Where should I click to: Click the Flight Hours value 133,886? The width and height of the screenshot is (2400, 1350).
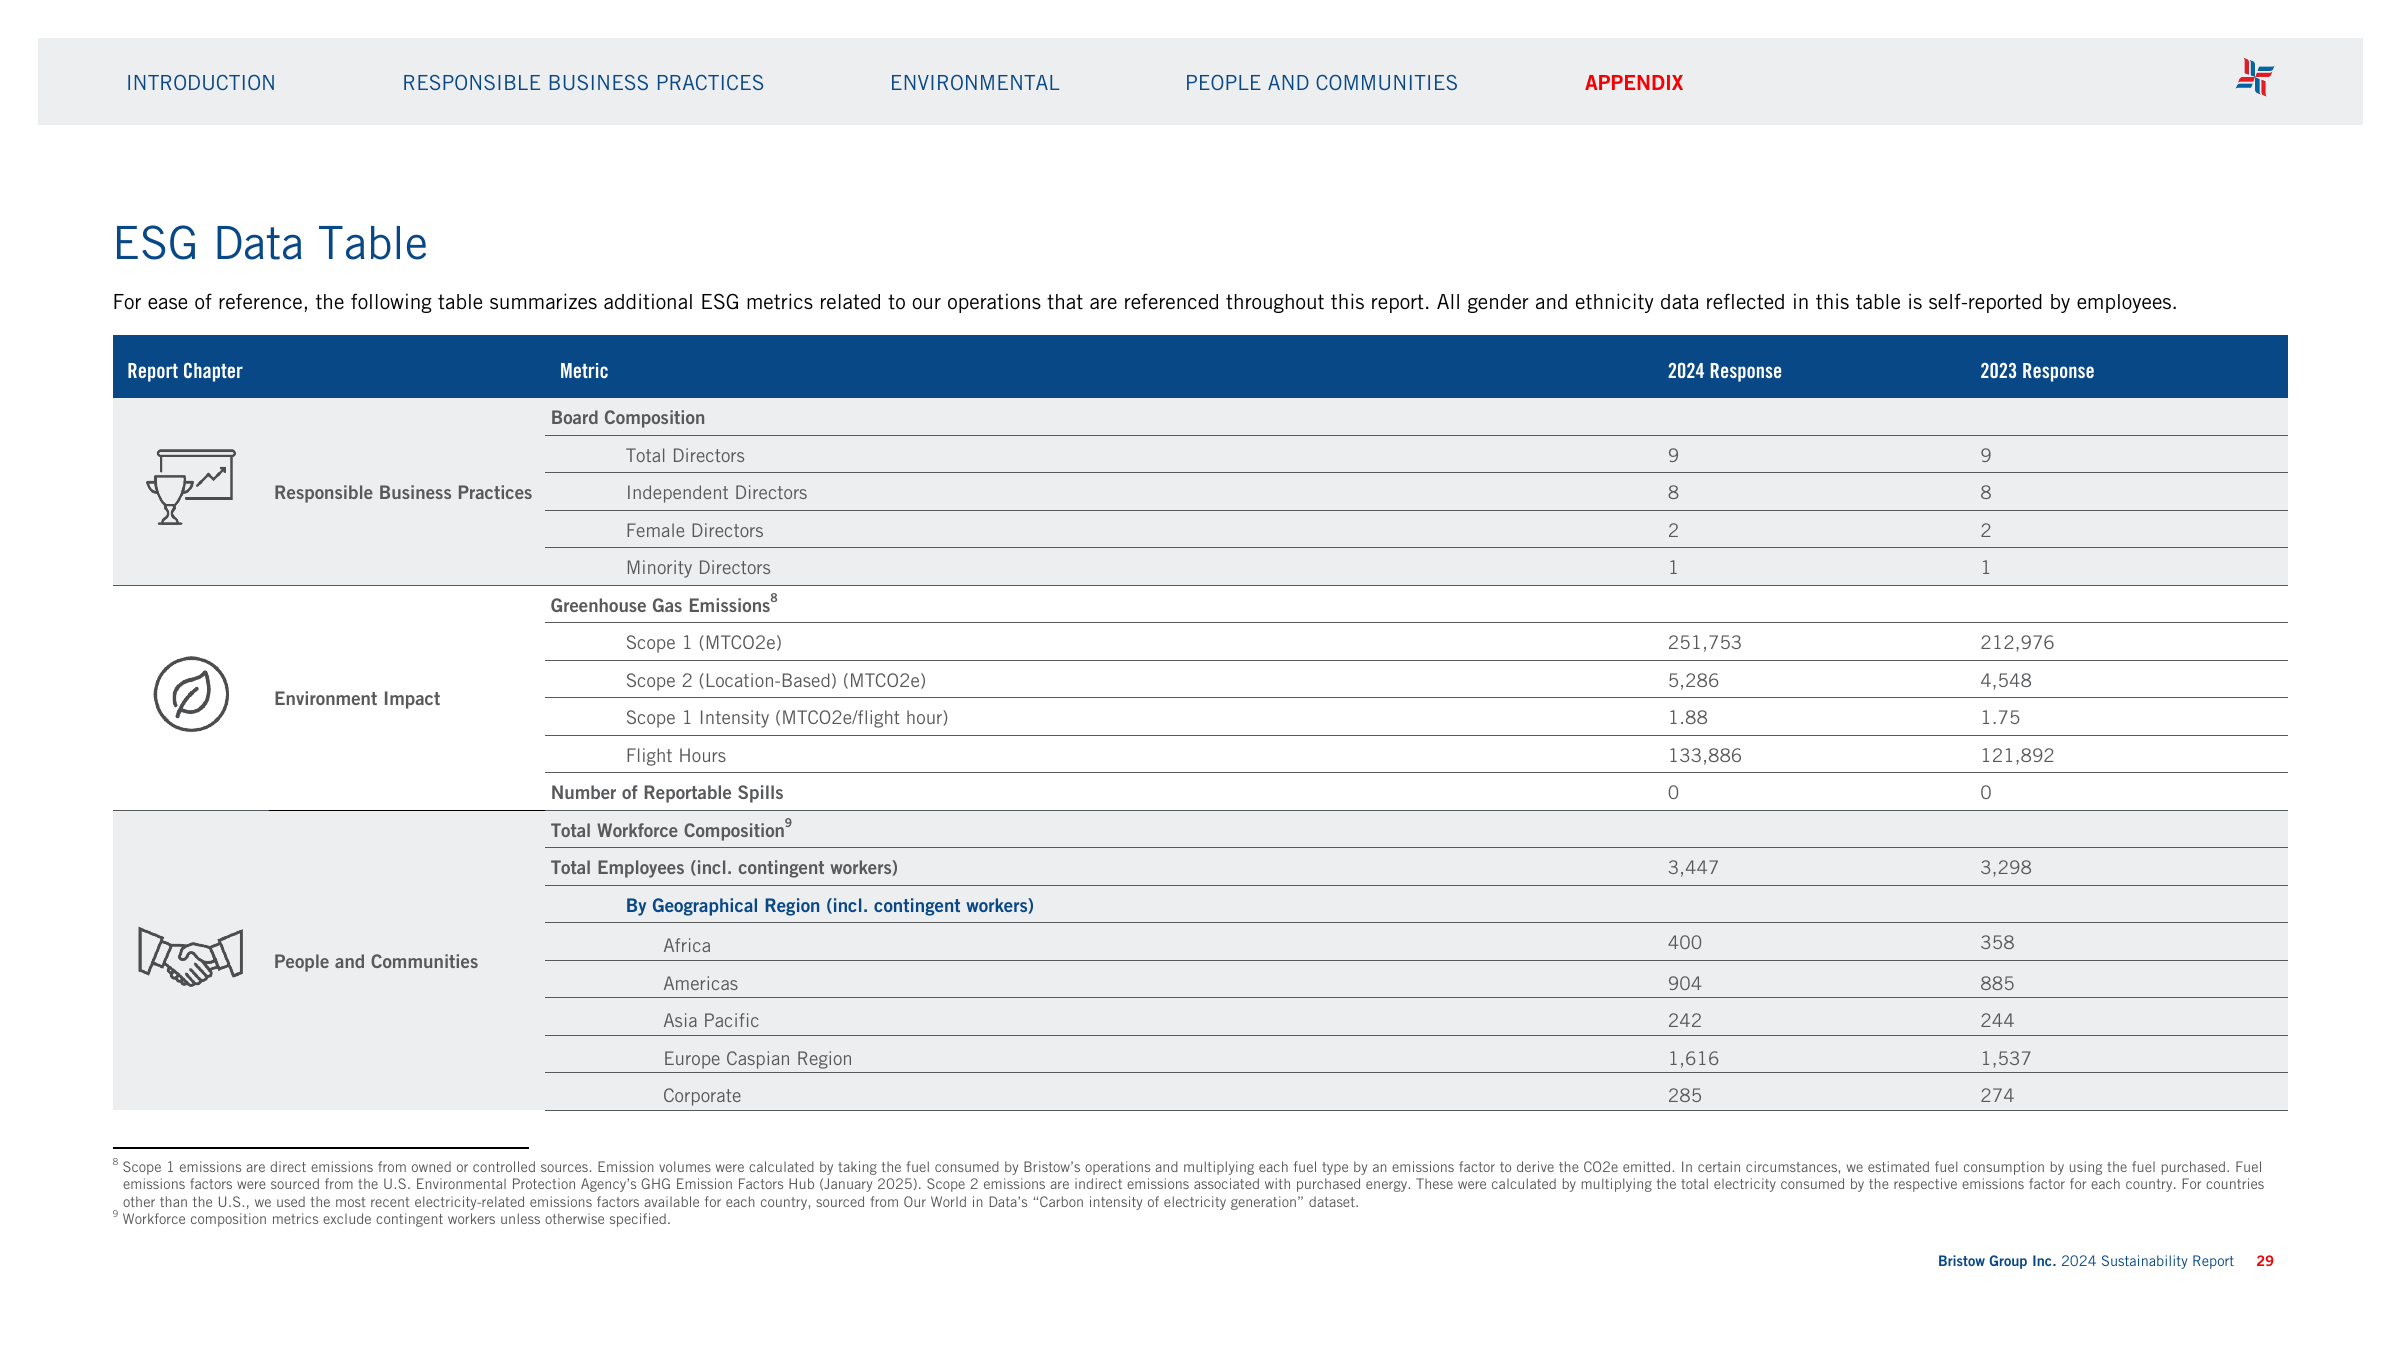coord(1704,756)
